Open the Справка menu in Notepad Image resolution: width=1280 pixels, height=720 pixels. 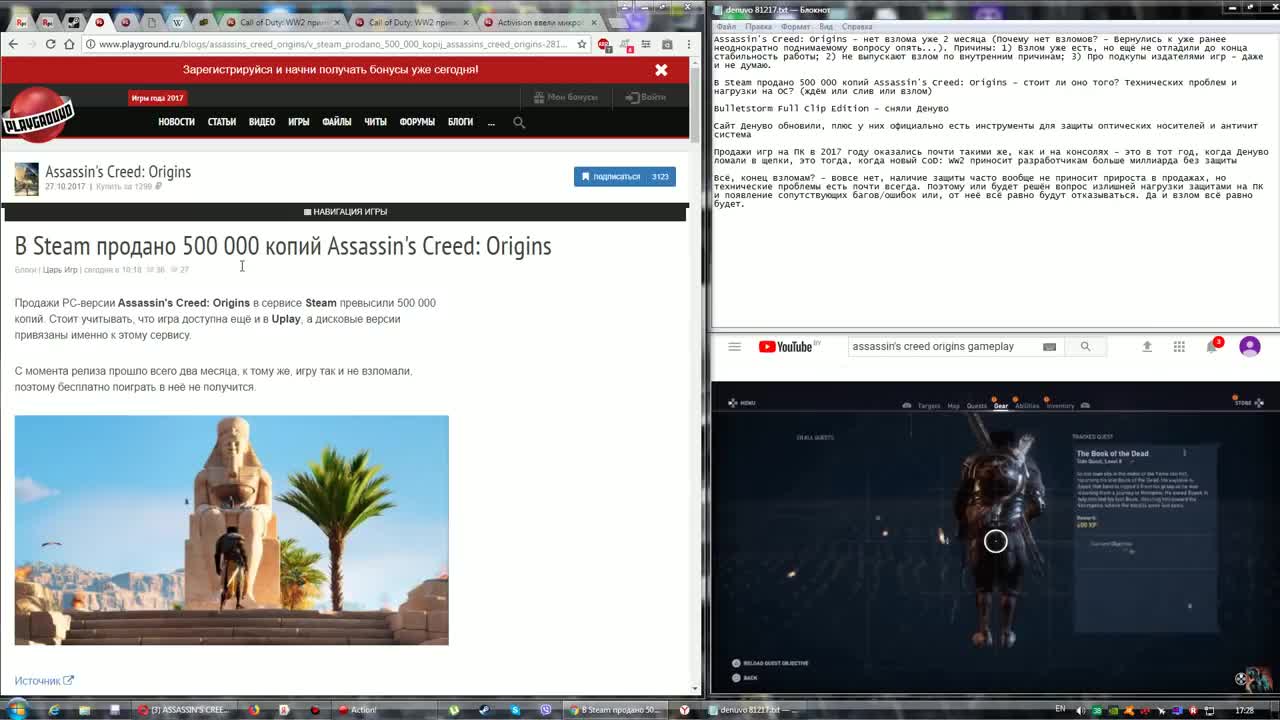(x=857, y=26)
